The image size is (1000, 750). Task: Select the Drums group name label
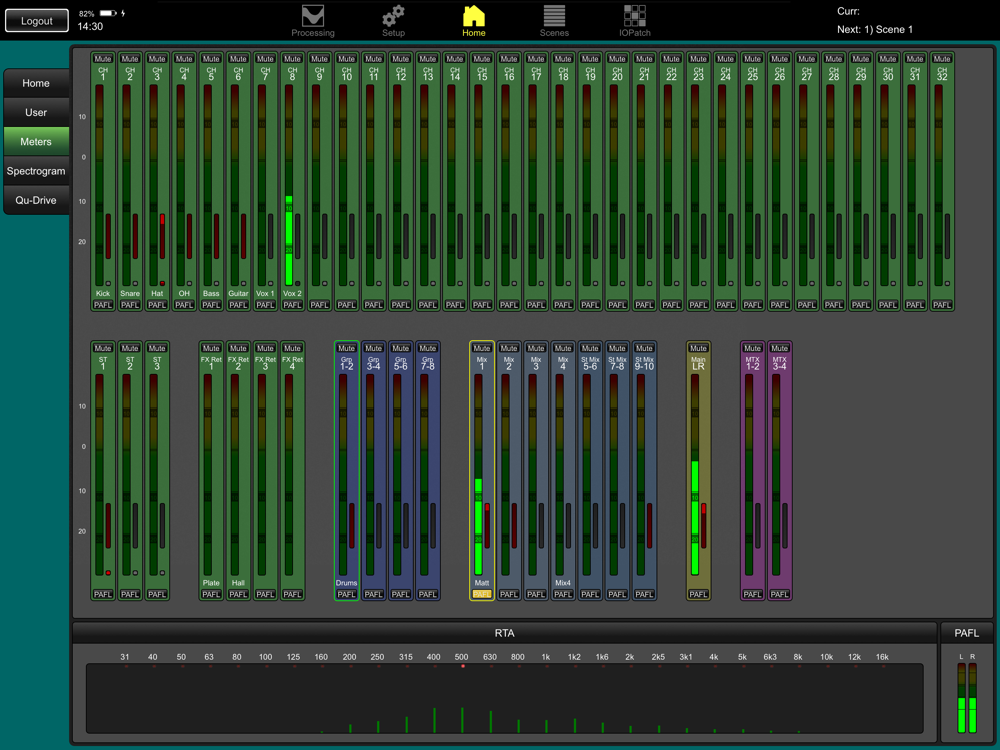pos(346,583)
